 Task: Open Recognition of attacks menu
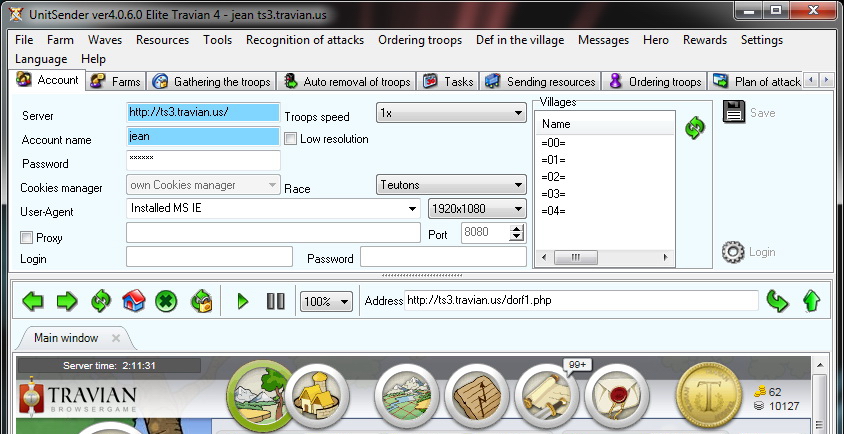tap(305, 40)
